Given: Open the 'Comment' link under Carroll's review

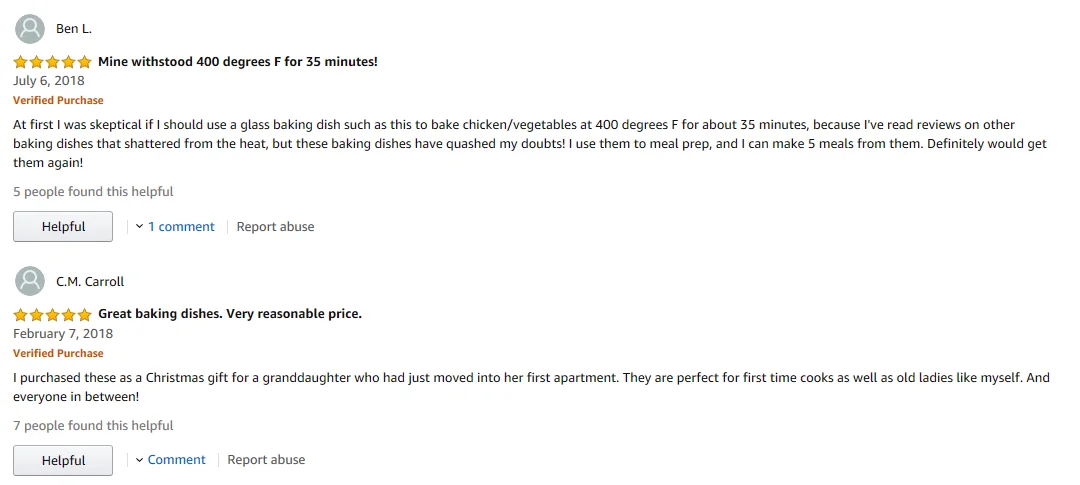Looking at the screenshot, I should [x=176, y=460].
